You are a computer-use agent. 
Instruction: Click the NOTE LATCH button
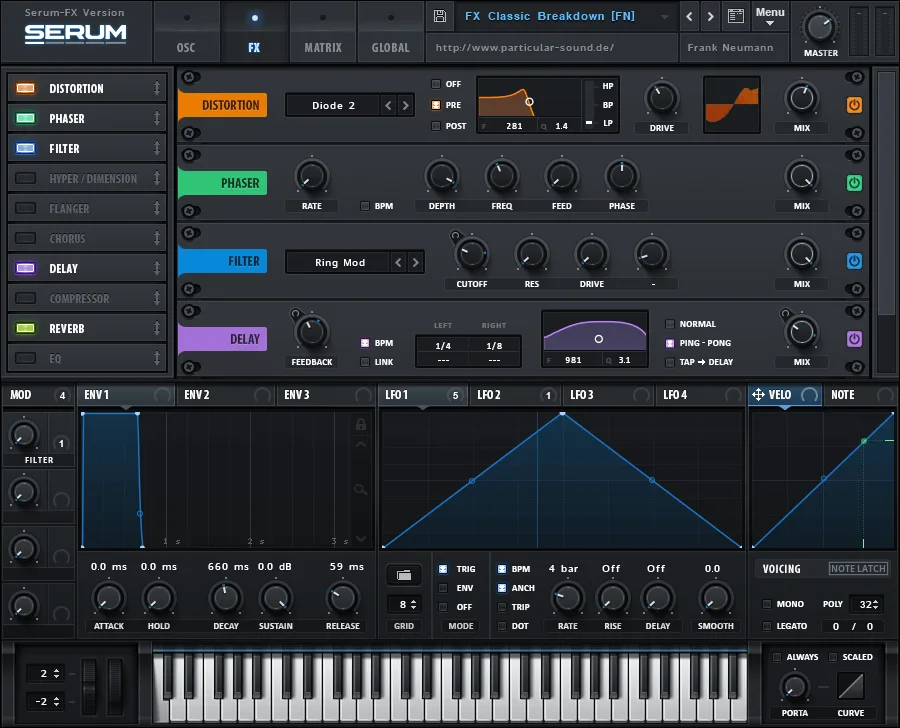click(858, 569)
